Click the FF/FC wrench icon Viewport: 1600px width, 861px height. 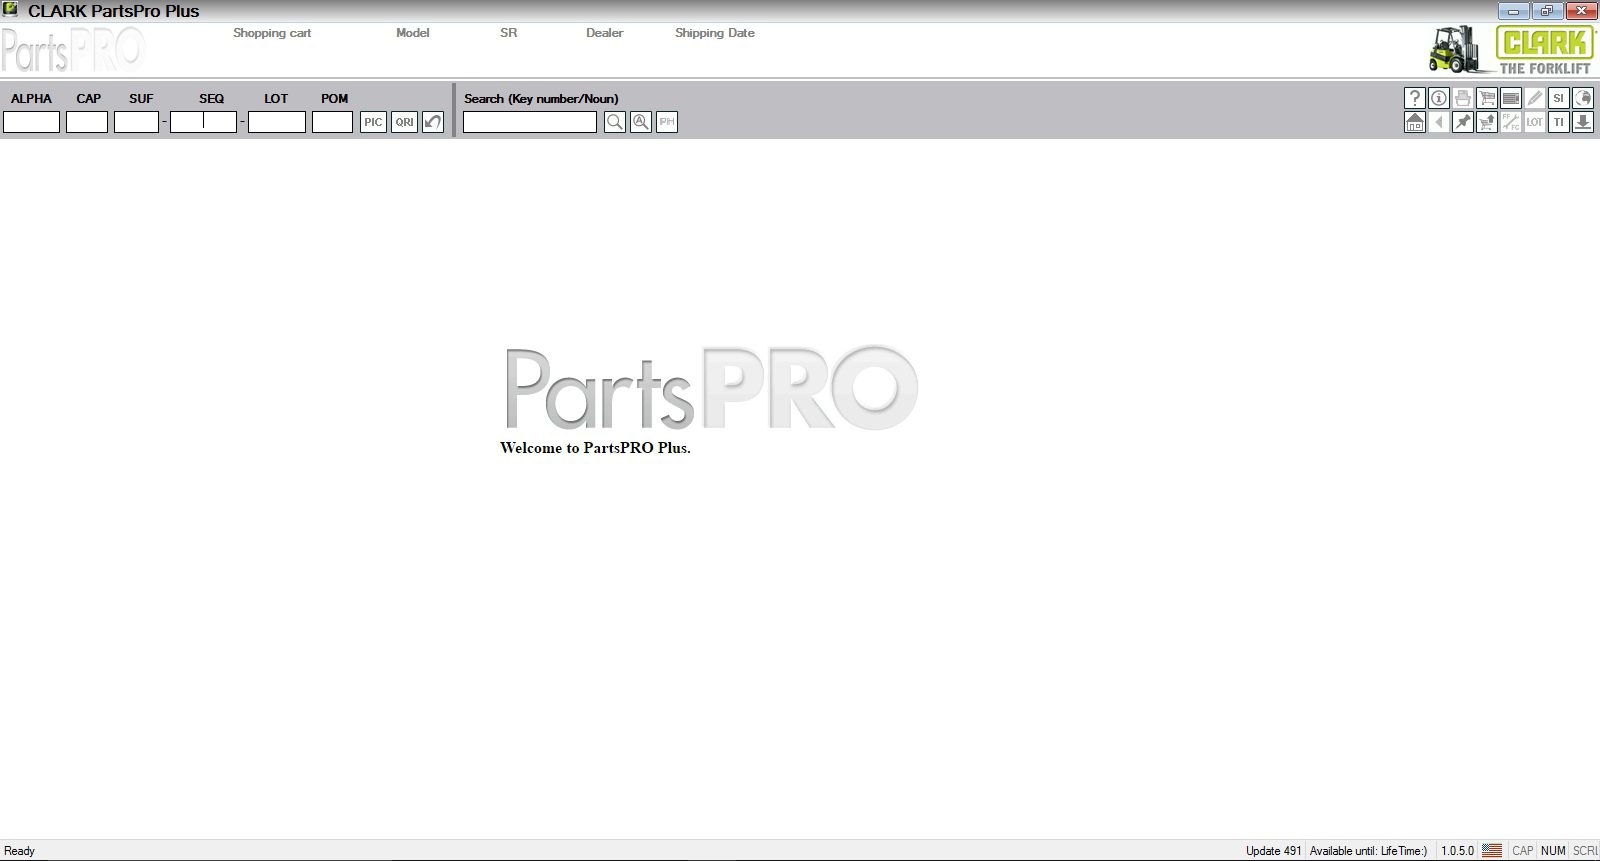coord(1510,122)
